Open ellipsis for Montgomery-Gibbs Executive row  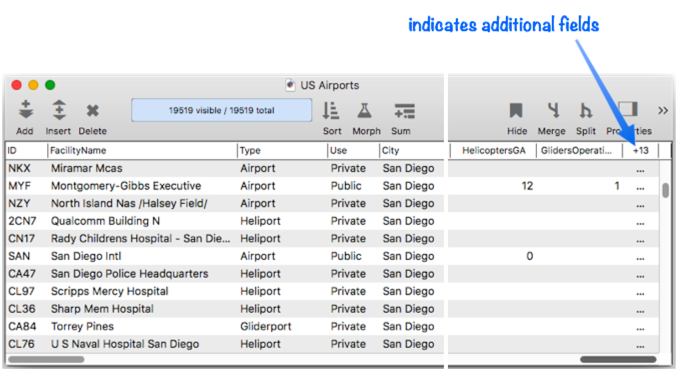click(x=640, y=188)
